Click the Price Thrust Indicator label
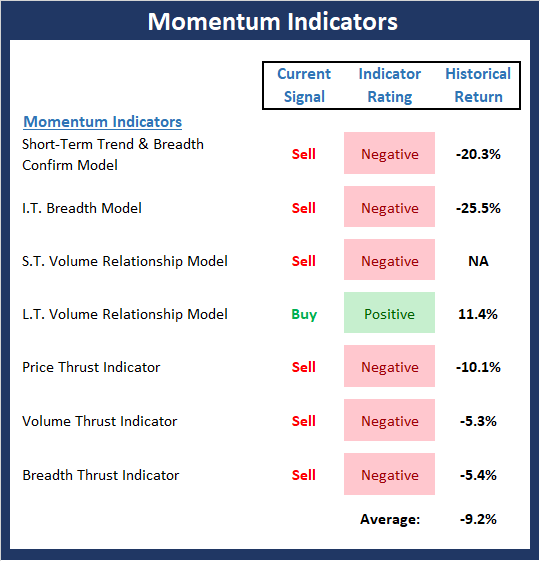Image resolution: width=540 pixels, height=561 pixels. [91, 367]
